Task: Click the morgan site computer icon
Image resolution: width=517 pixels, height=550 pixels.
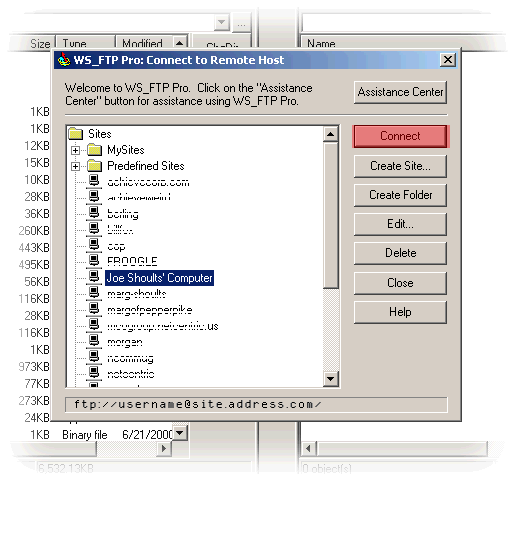Action: click(x=94, y=341)
